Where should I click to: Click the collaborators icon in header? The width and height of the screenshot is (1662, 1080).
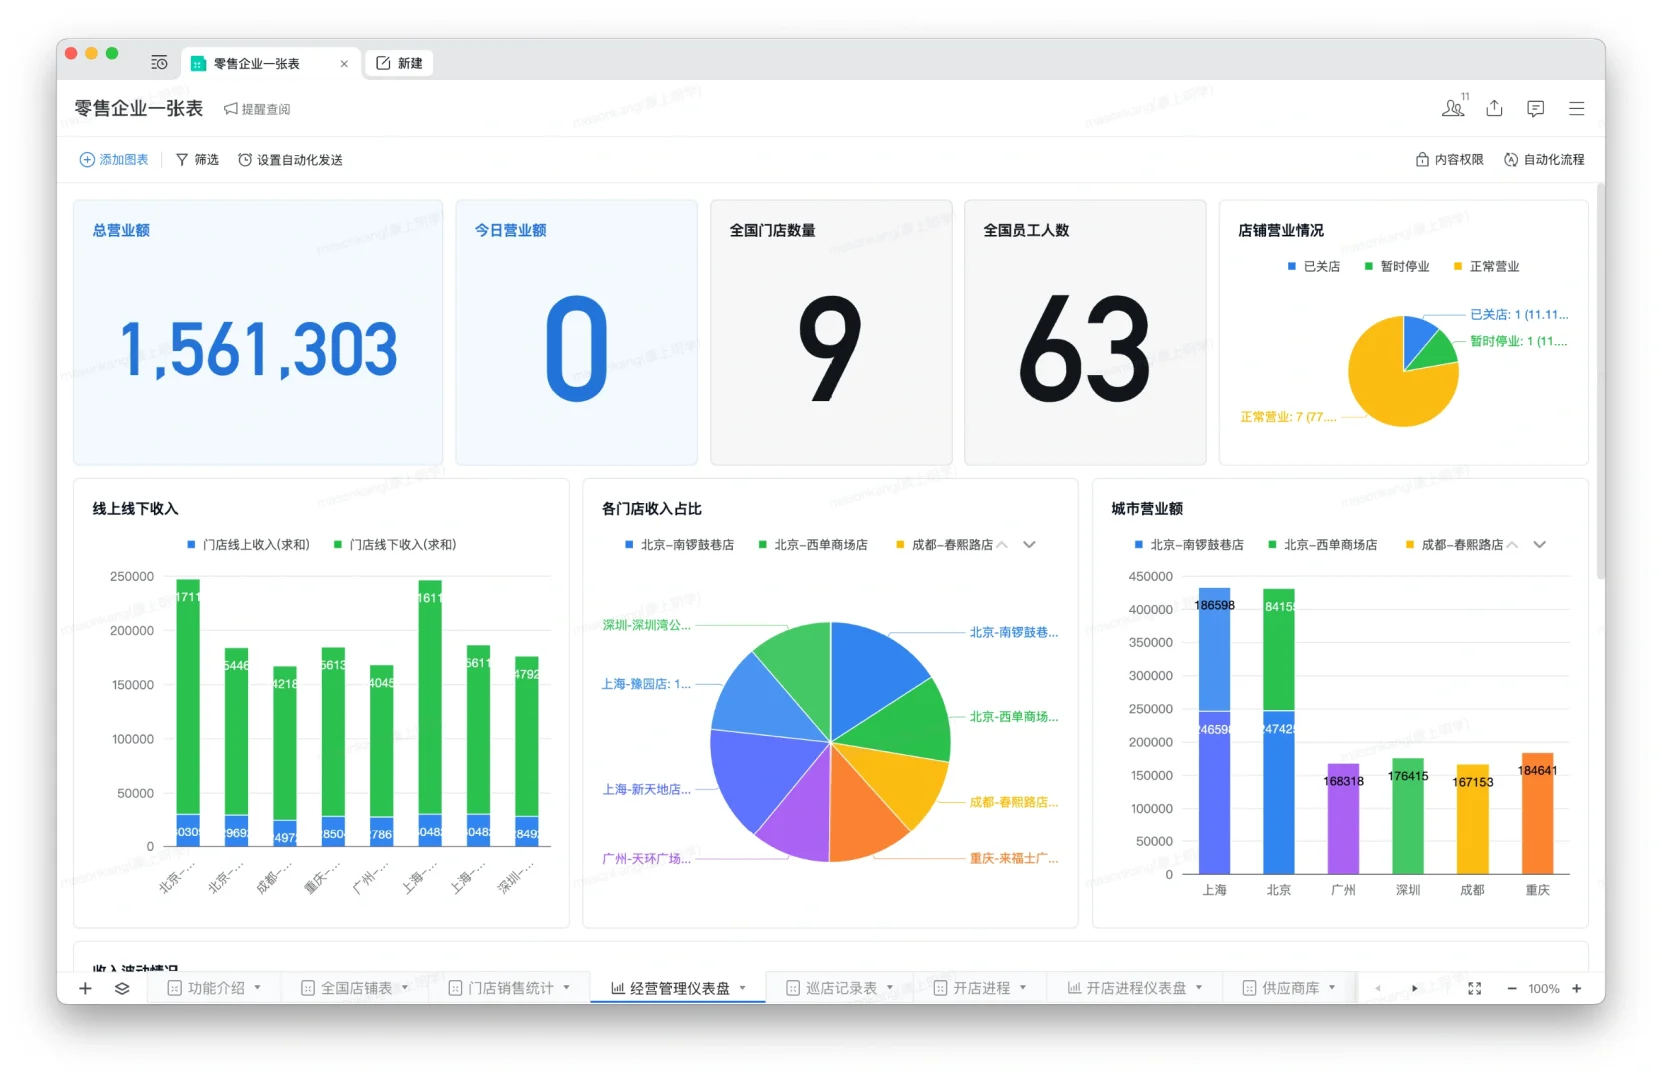pos(1453,108)
